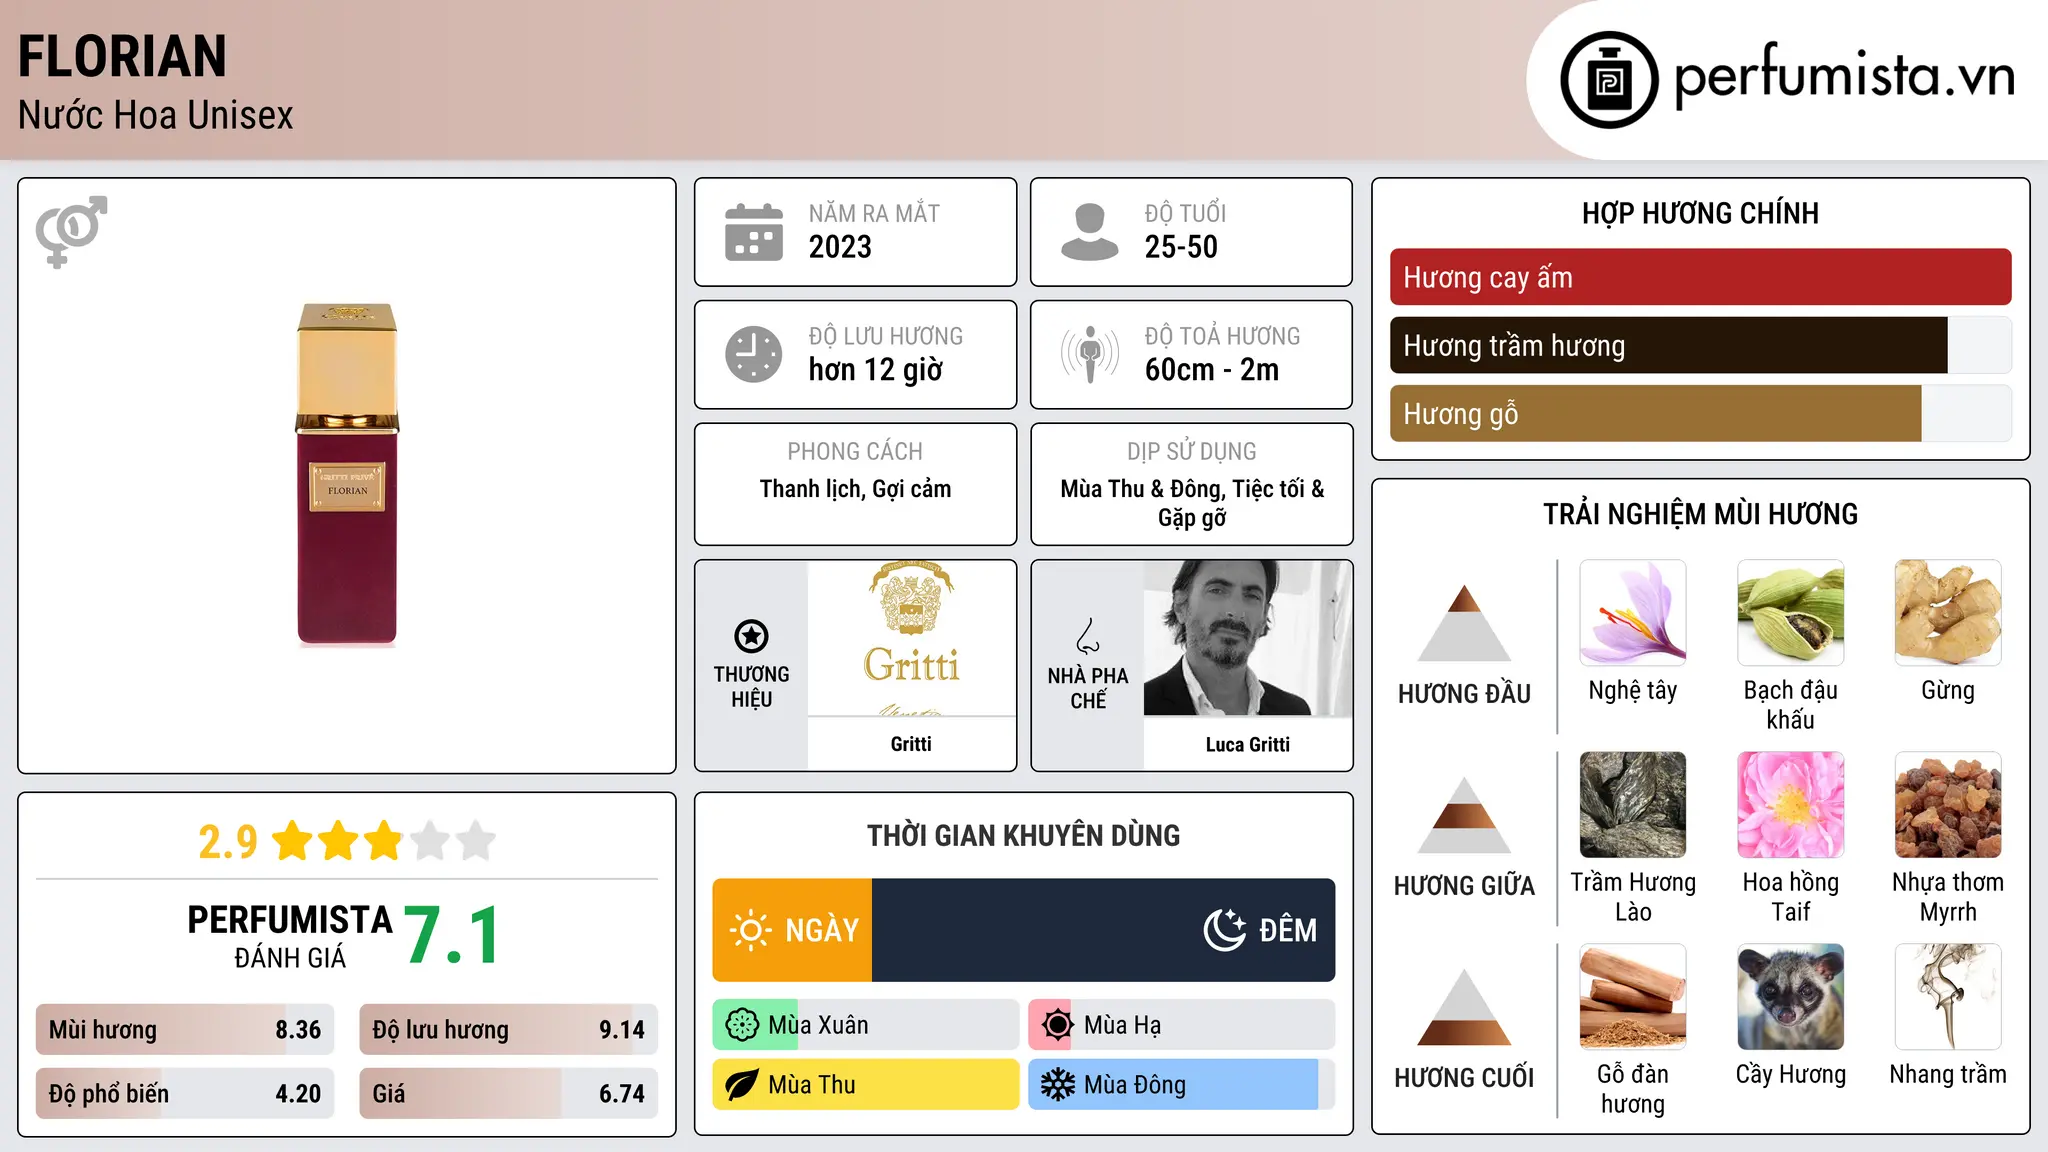This screenshot has height=1152, width=2048.
Task: Click the orange Ngày daytime segment
Action: [x=792, y=930]
